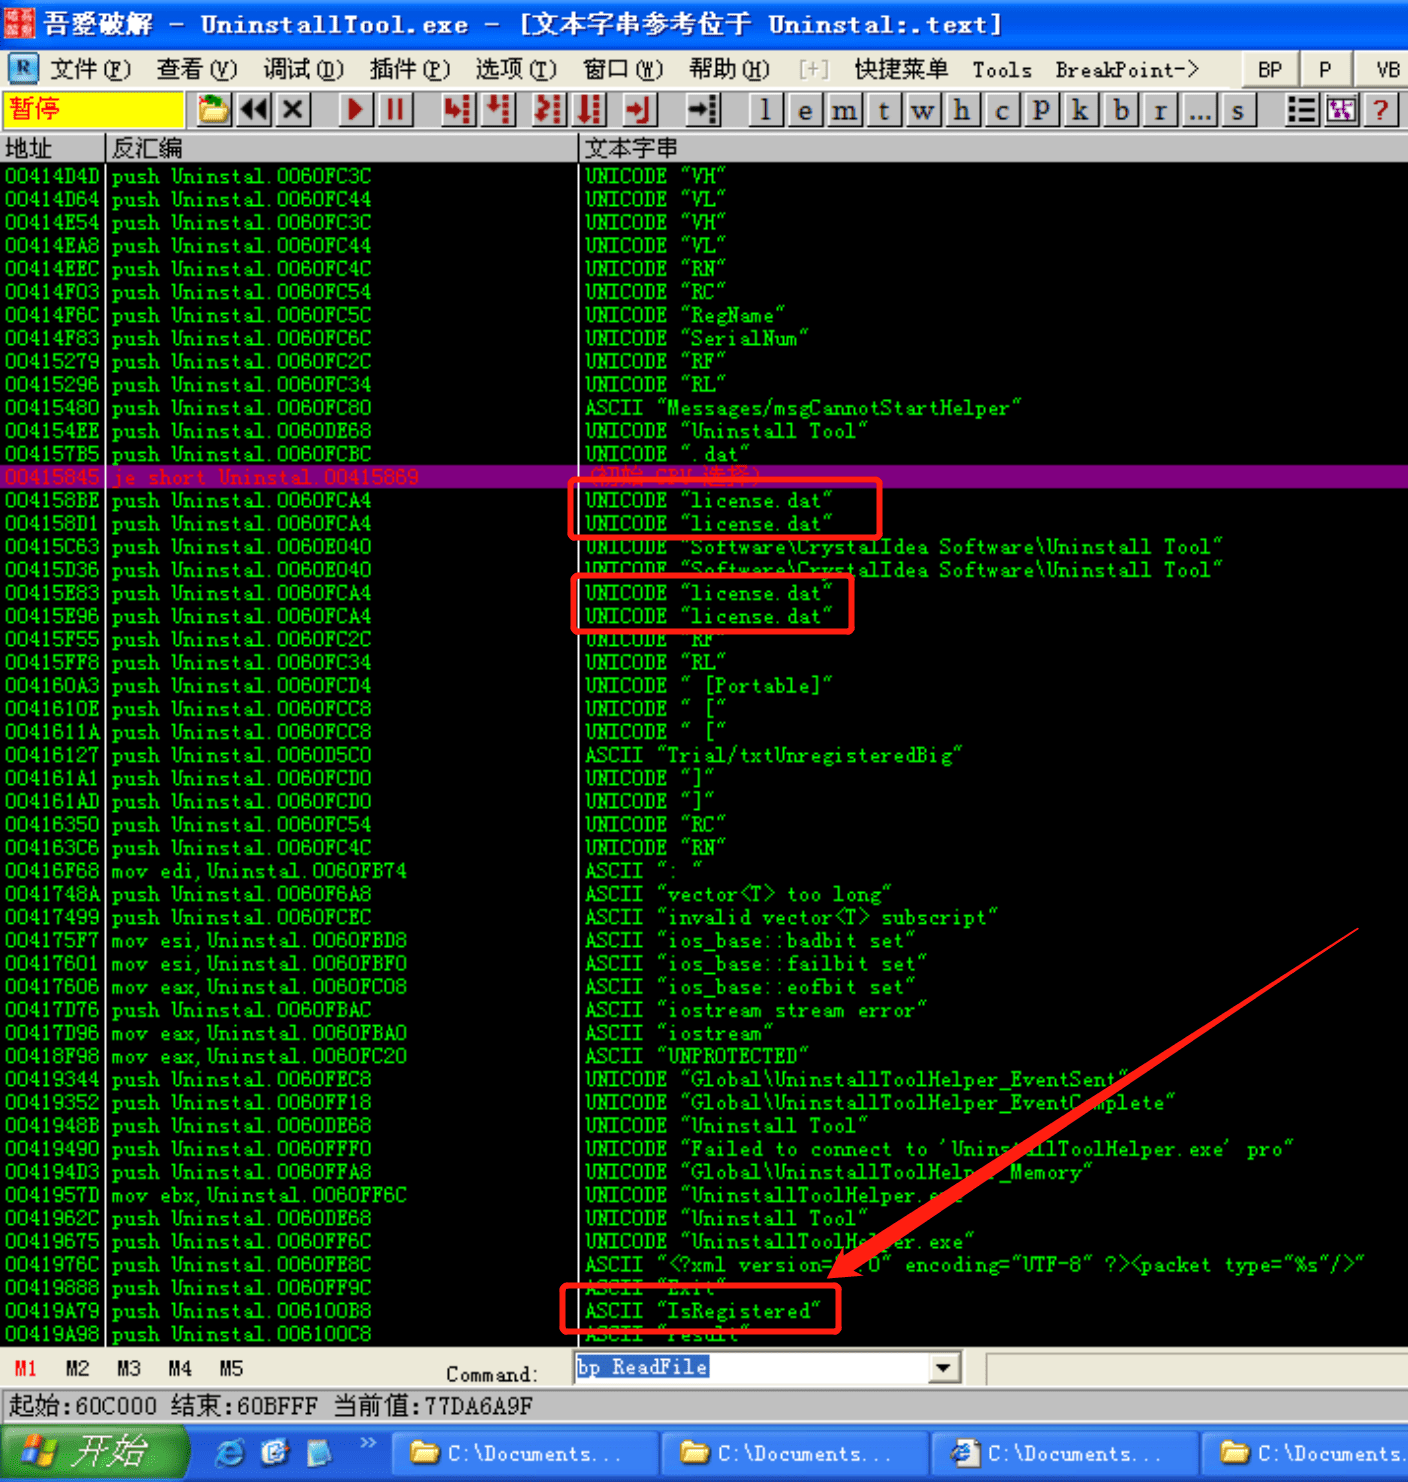Screen dimensions: 1408x1482
Task: Open the windows list with the w button
Action: [x=922, y=110]
